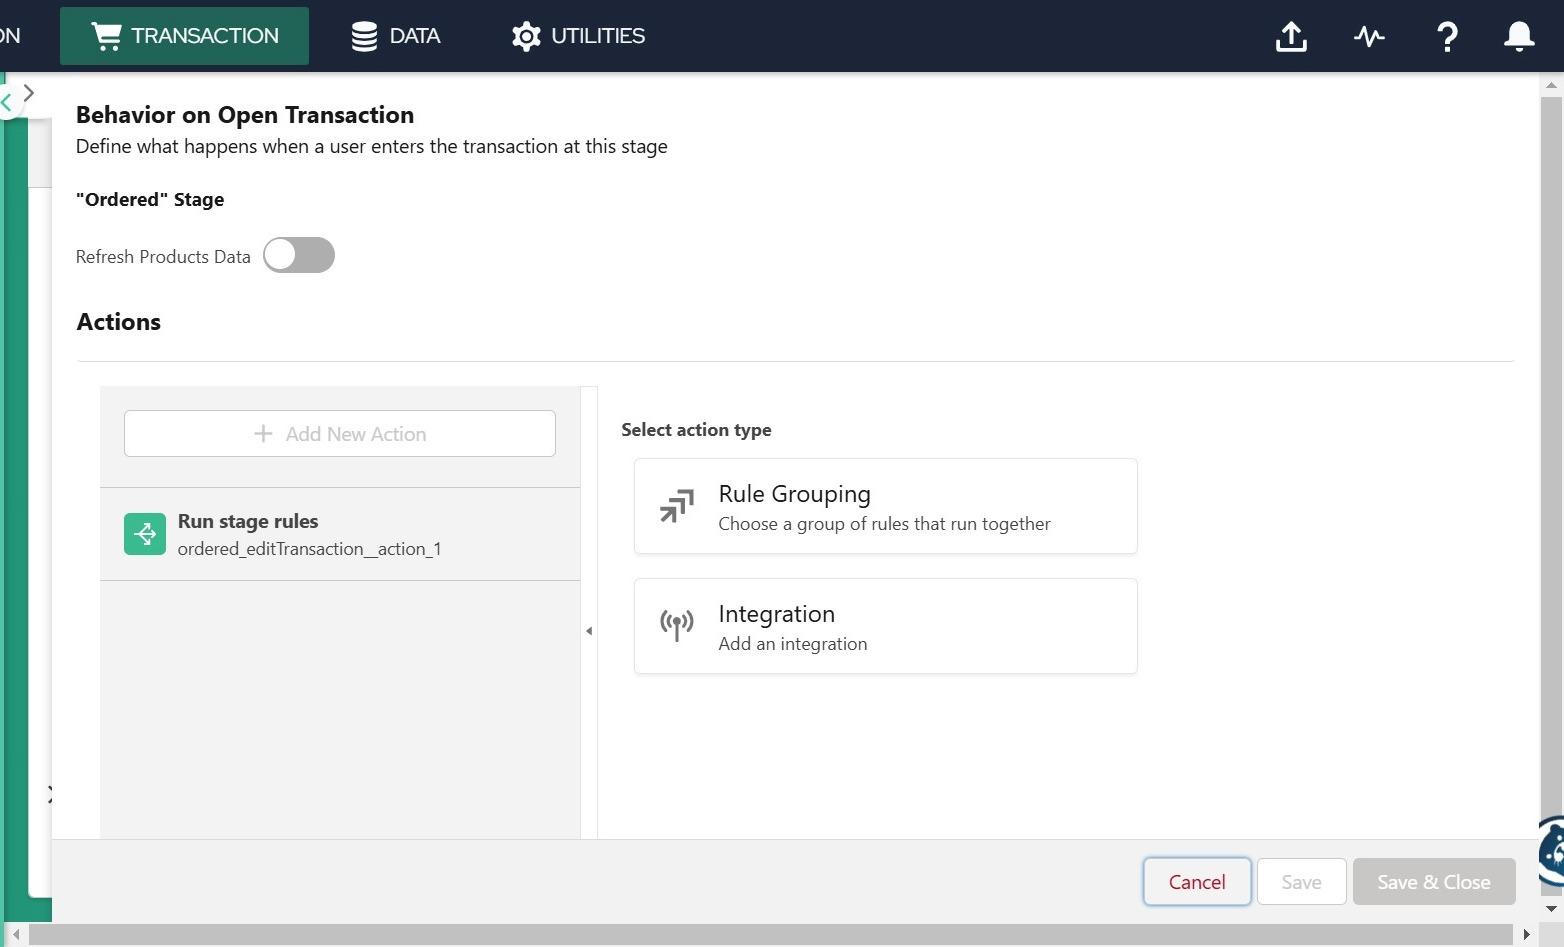The width and height of the screenshot is (1564, 947).
Task: Click the assistant mascot icon at right edge
Action: 1551,851
